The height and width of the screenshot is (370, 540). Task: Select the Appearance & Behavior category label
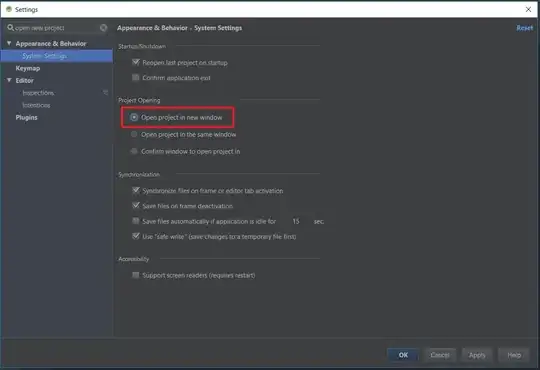51,43
